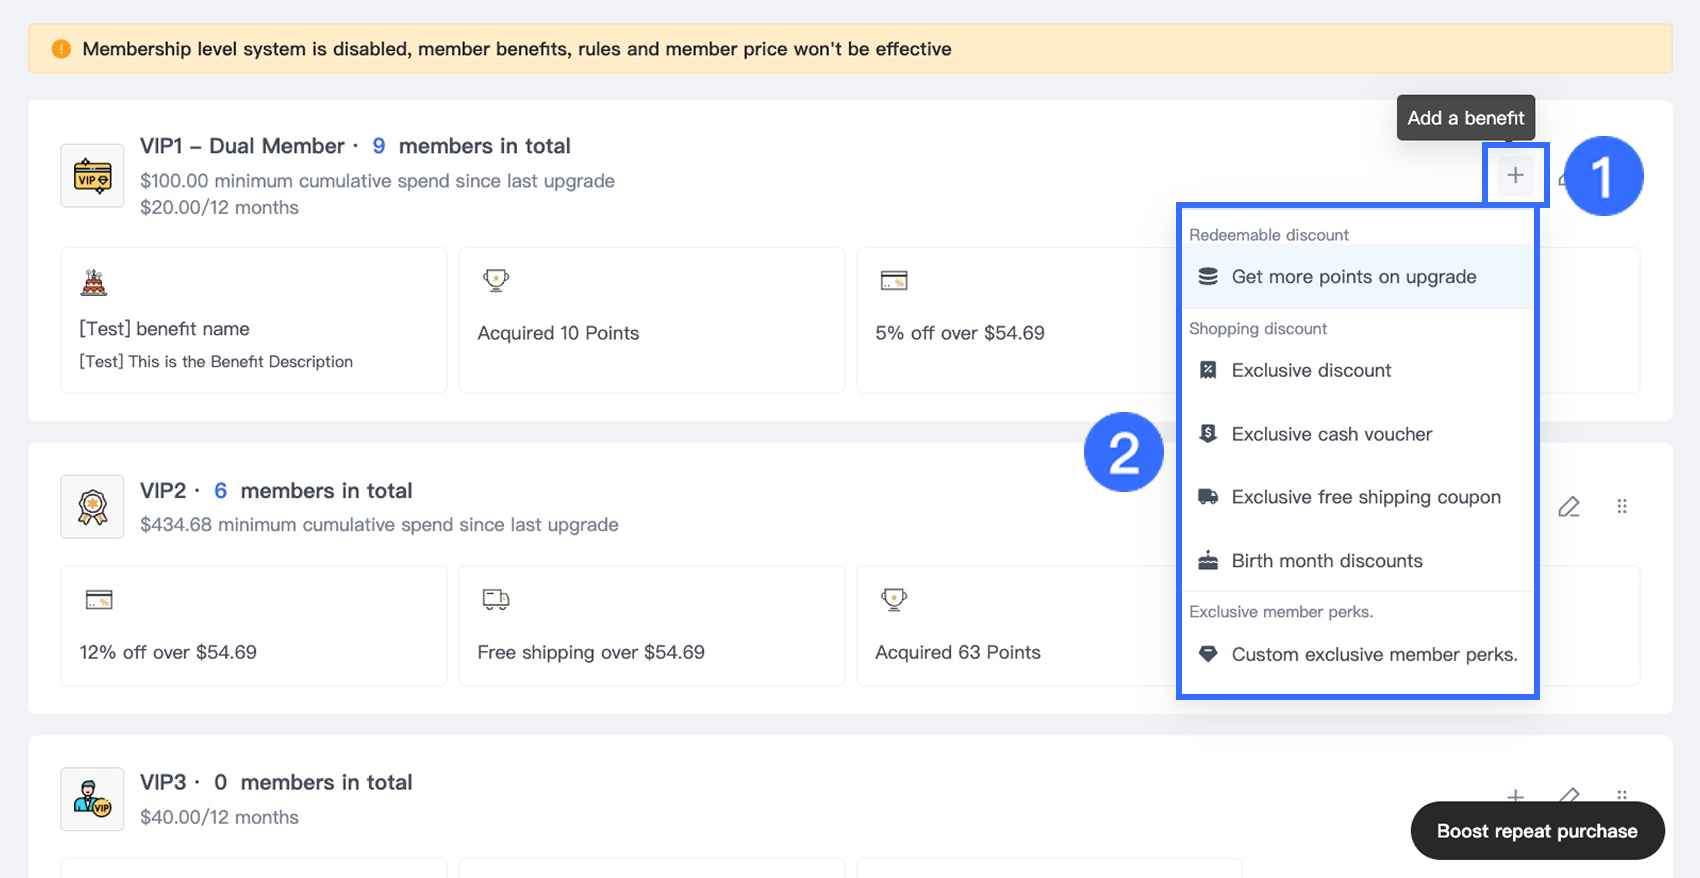
Task: Click VIP1's plus icon to add benefit
Action: [1515, 176]
